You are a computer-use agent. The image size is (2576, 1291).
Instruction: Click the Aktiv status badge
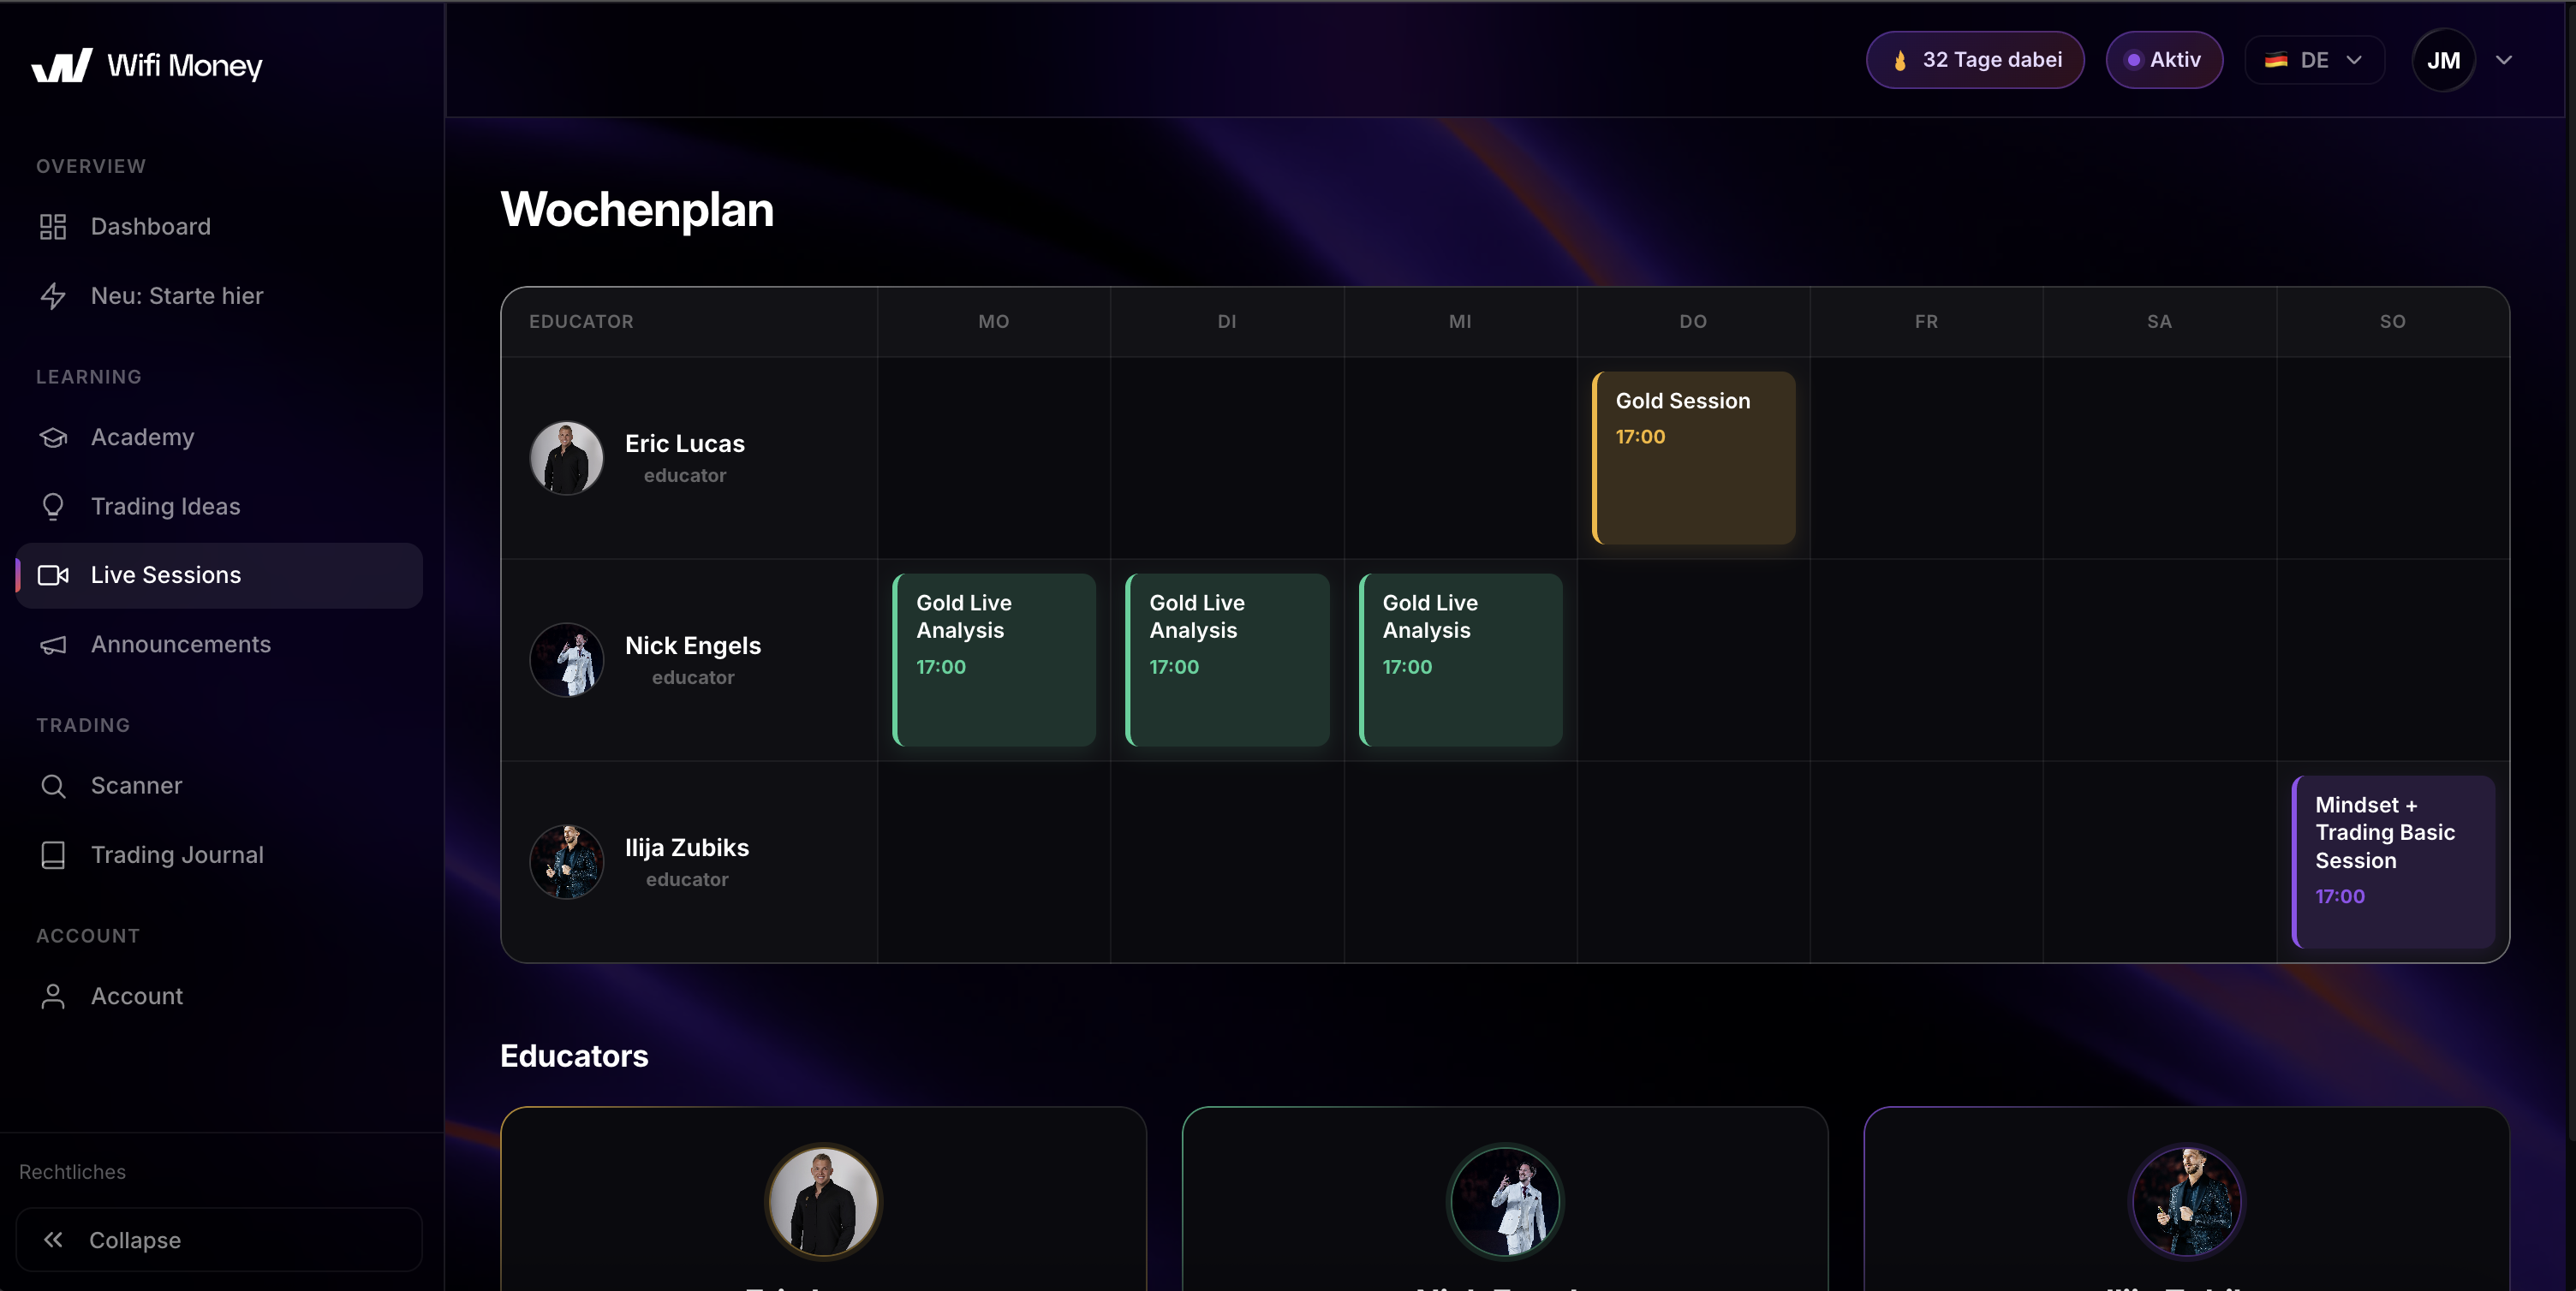pyautogui.click(x=2164, y=60)
